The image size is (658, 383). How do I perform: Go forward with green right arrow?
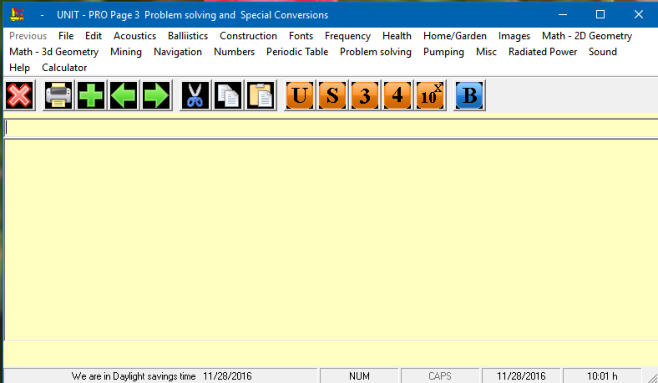(156, 95)
